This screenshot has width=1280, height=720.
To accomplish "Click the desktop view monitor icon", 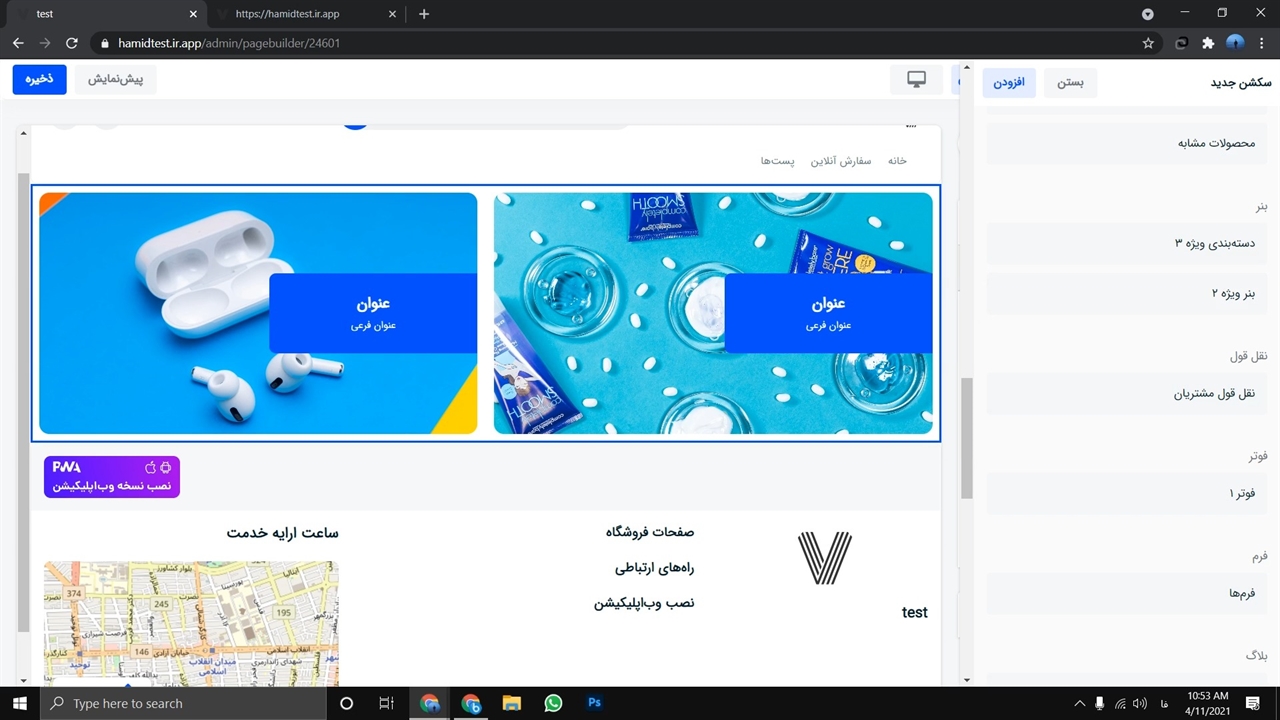I will pos(916,80).
